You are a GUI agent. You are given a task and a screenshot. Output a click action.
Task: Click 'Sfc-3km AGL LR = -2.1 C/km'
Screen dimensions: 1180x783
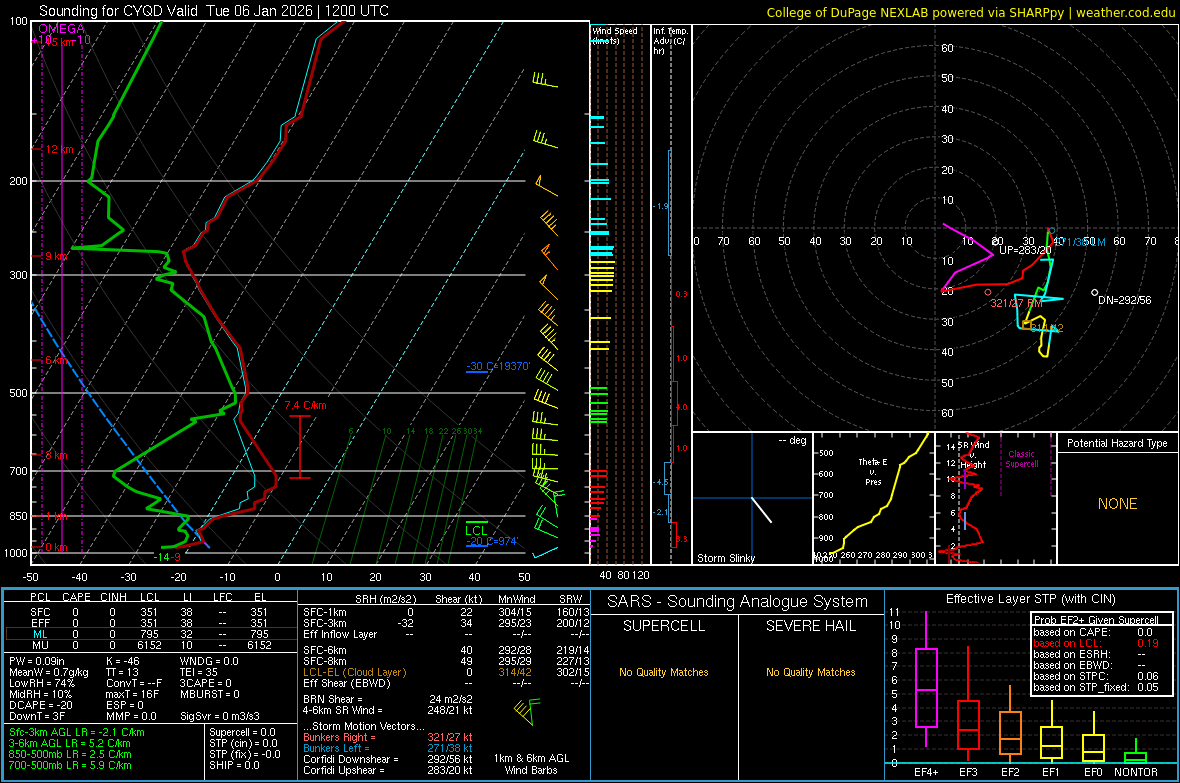pyautogui.click(x=77, y=732)
